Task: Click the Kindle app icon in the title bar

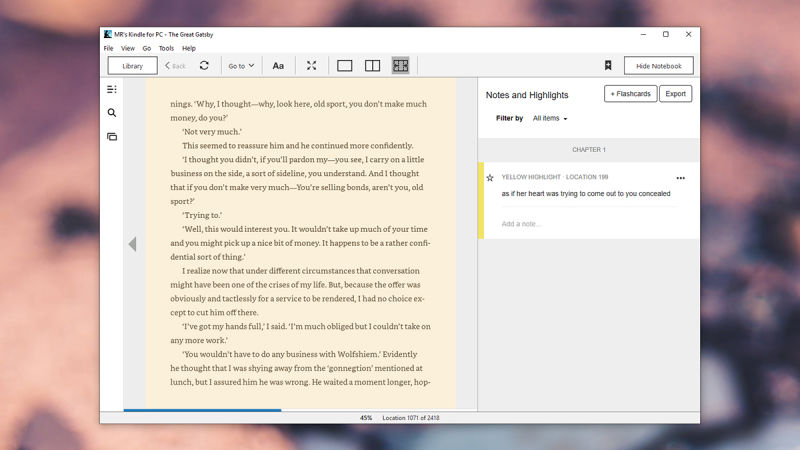Action: (x=108, y=34)
